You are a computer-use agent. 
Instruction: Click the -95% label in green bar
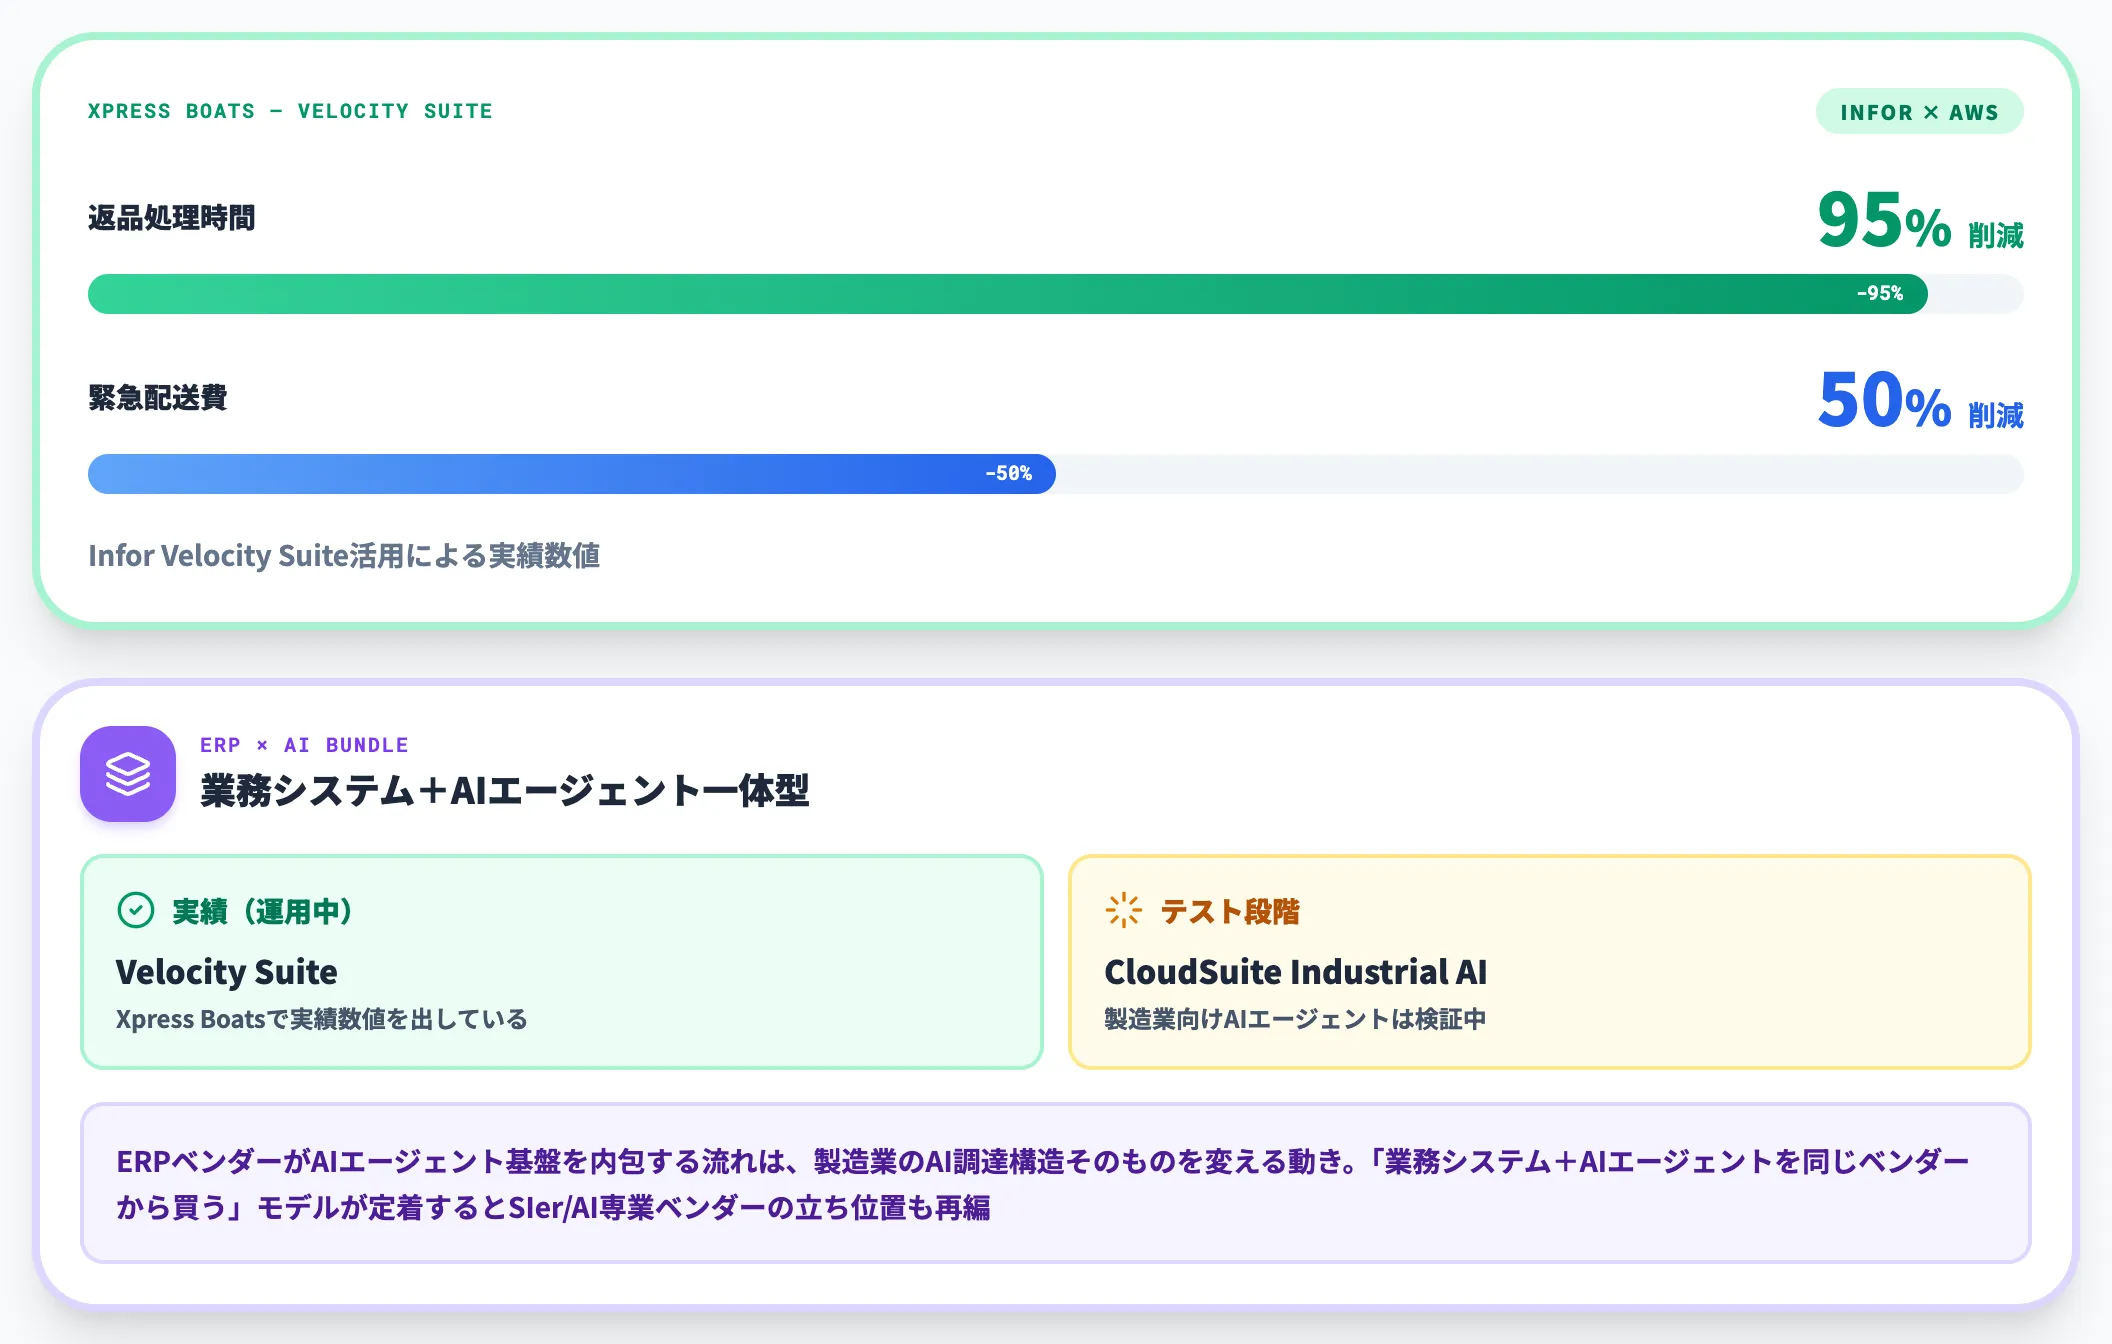[x=1880, y=294]
